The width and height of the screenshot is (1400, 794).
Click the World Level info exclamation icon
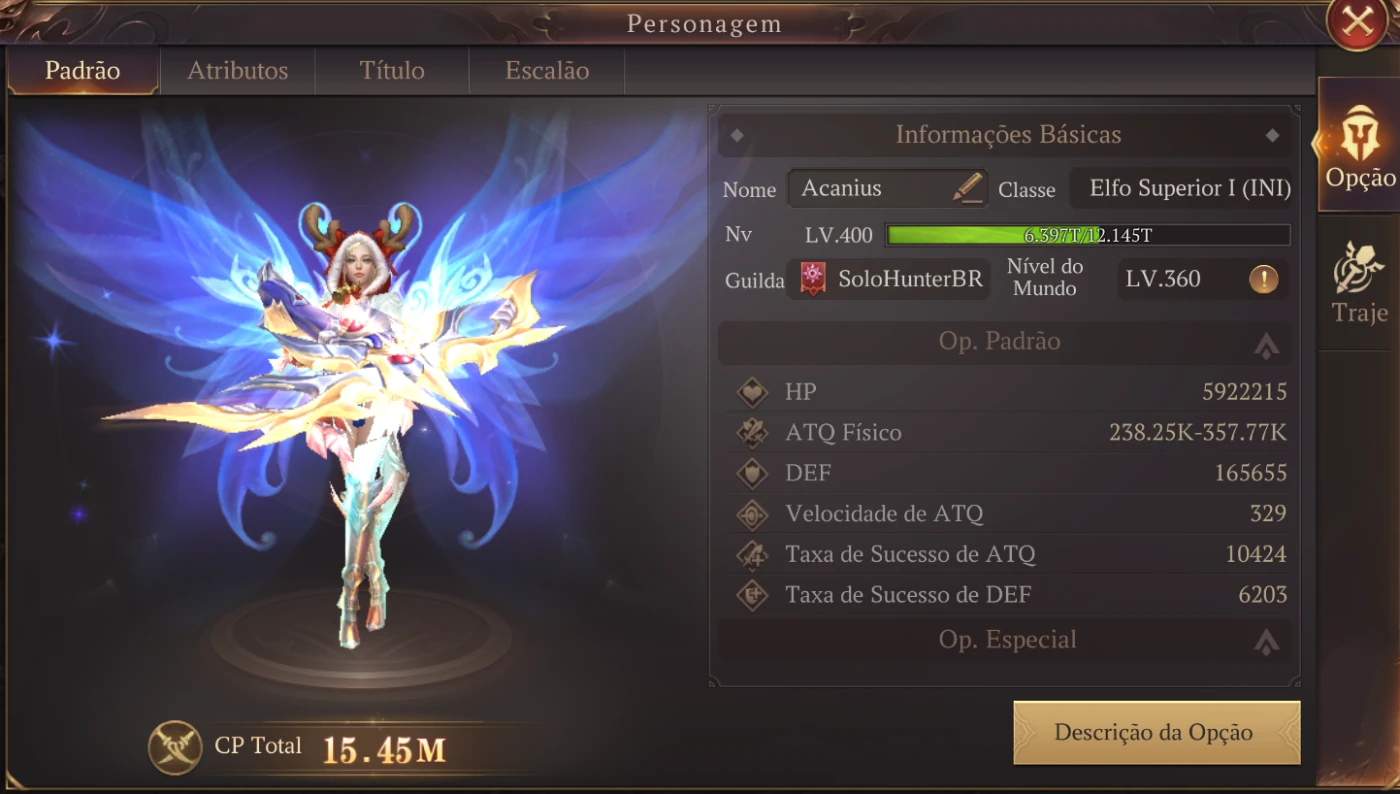[1263, 279]
